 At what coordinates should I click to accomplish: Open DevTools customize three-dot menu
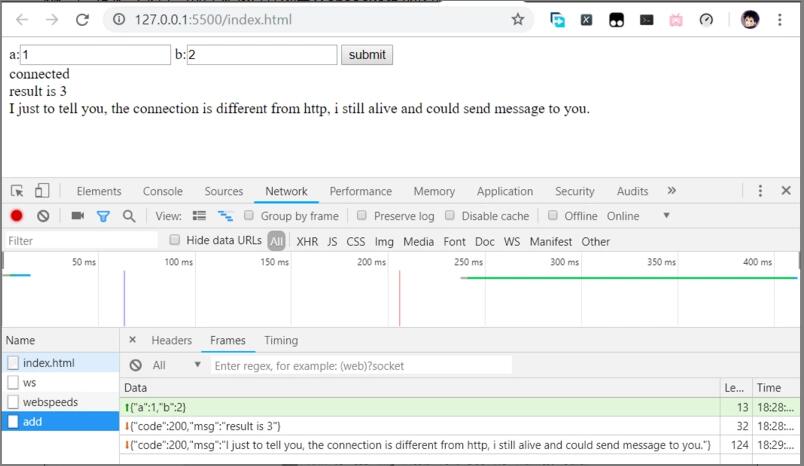(760, 191)
